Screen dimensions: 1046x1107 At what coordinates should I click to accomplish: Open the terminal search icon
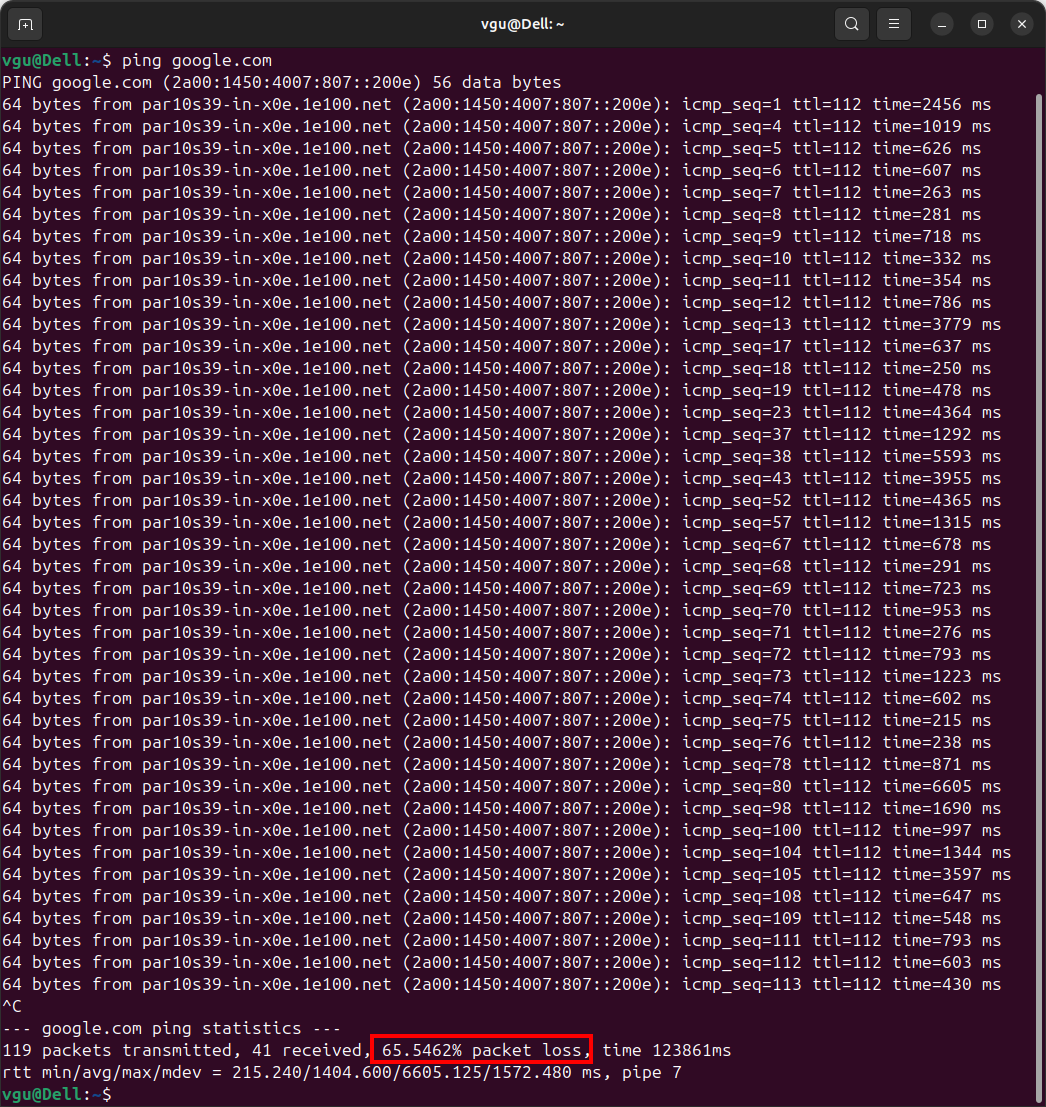click(x=852, y=25)
